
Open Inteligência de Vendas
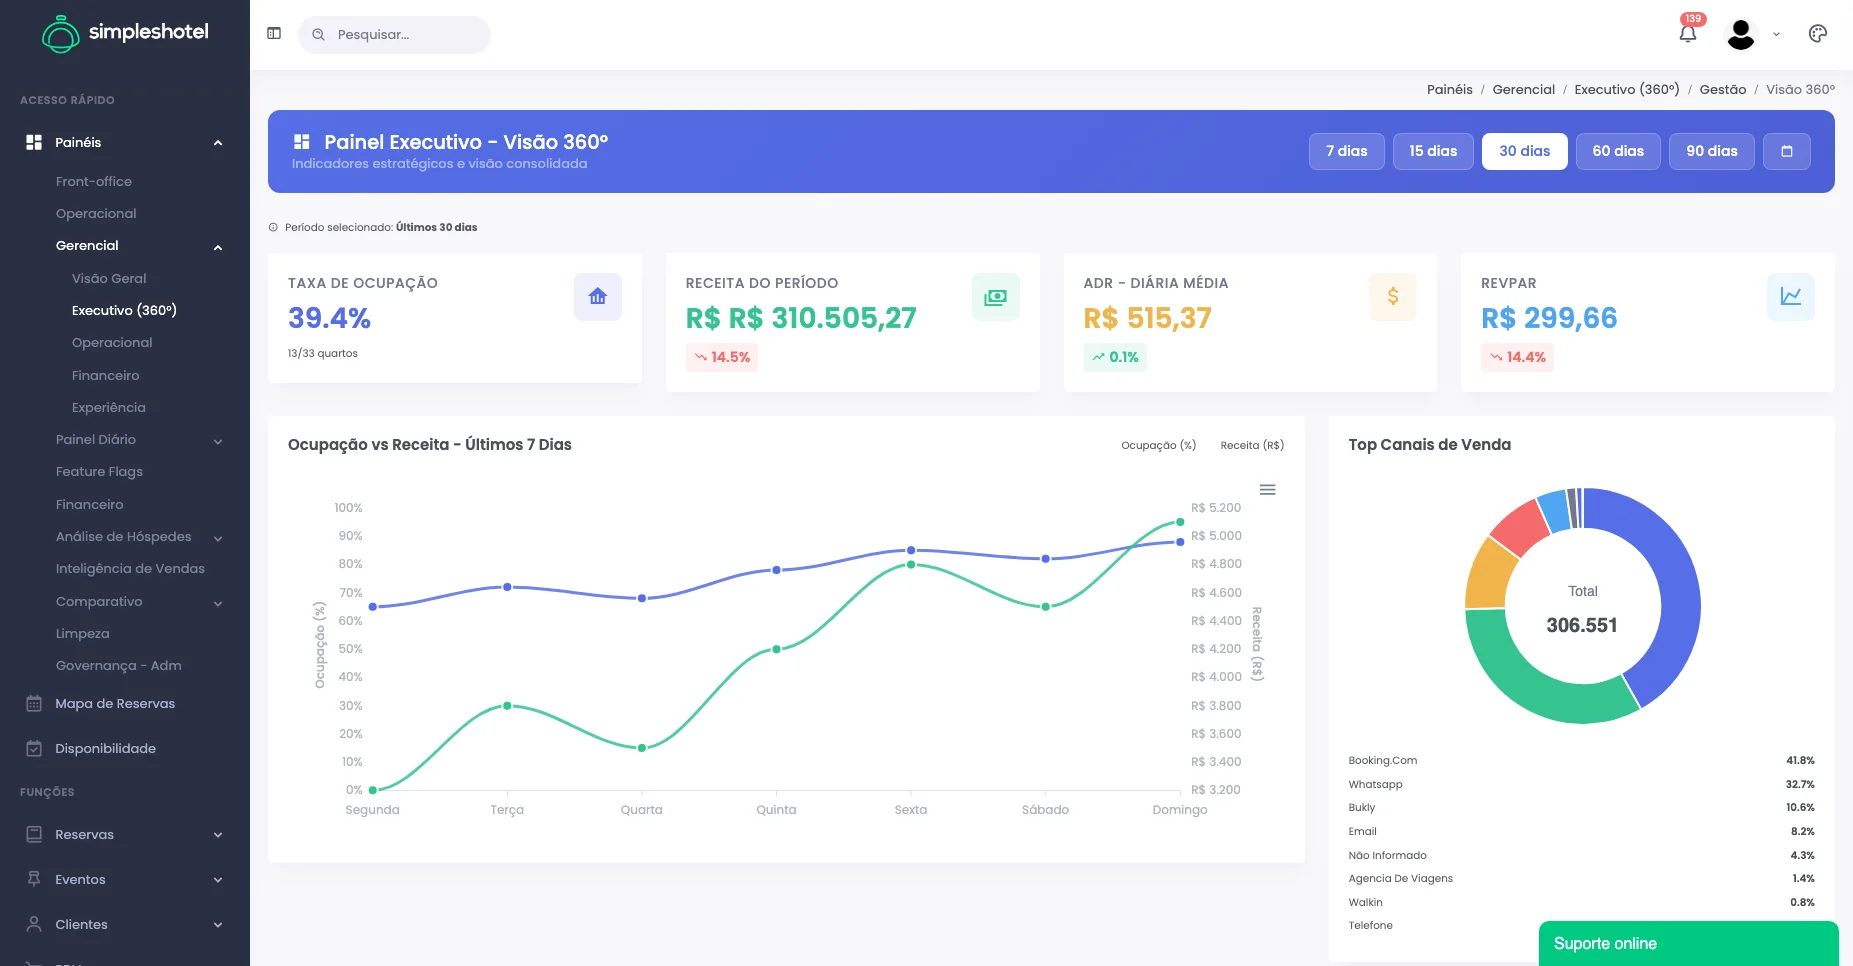pos(130,568)
